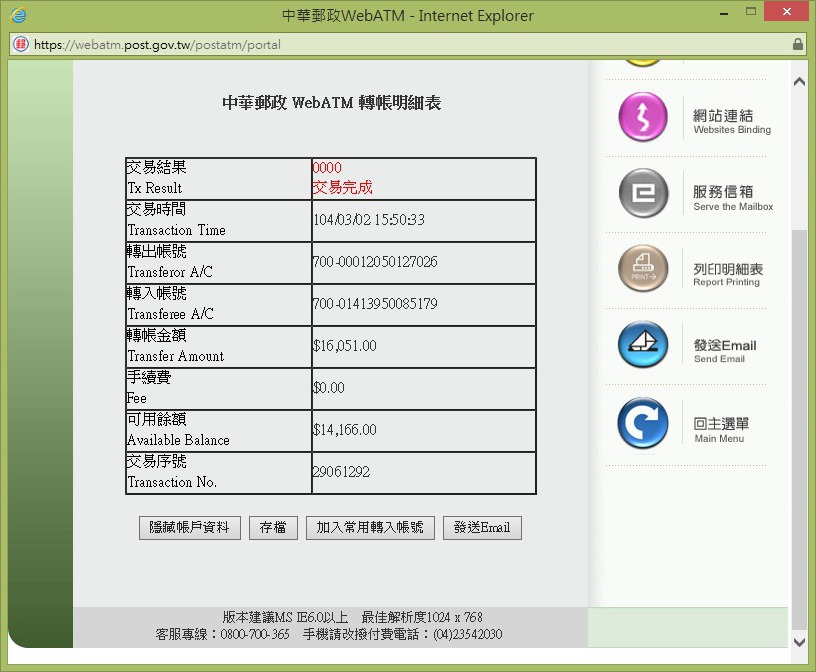Screen dimensions: 816x672
Task: Open the 發送Email Send Email sidebar link
Action: (x=724, y=351)
